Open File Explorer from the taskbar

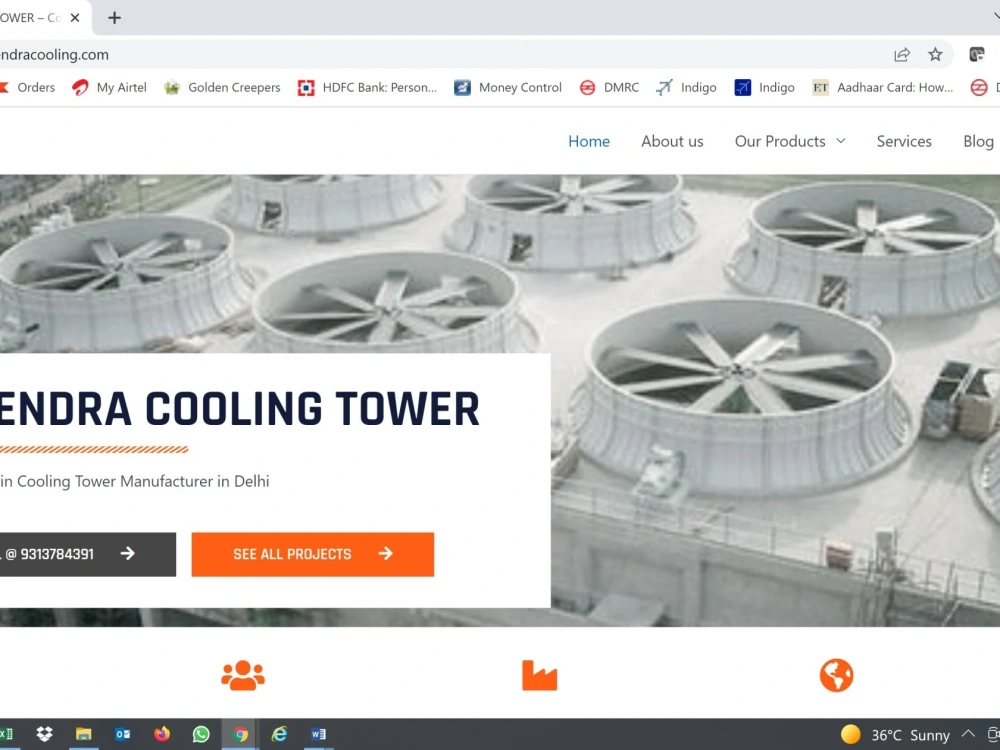84,734
